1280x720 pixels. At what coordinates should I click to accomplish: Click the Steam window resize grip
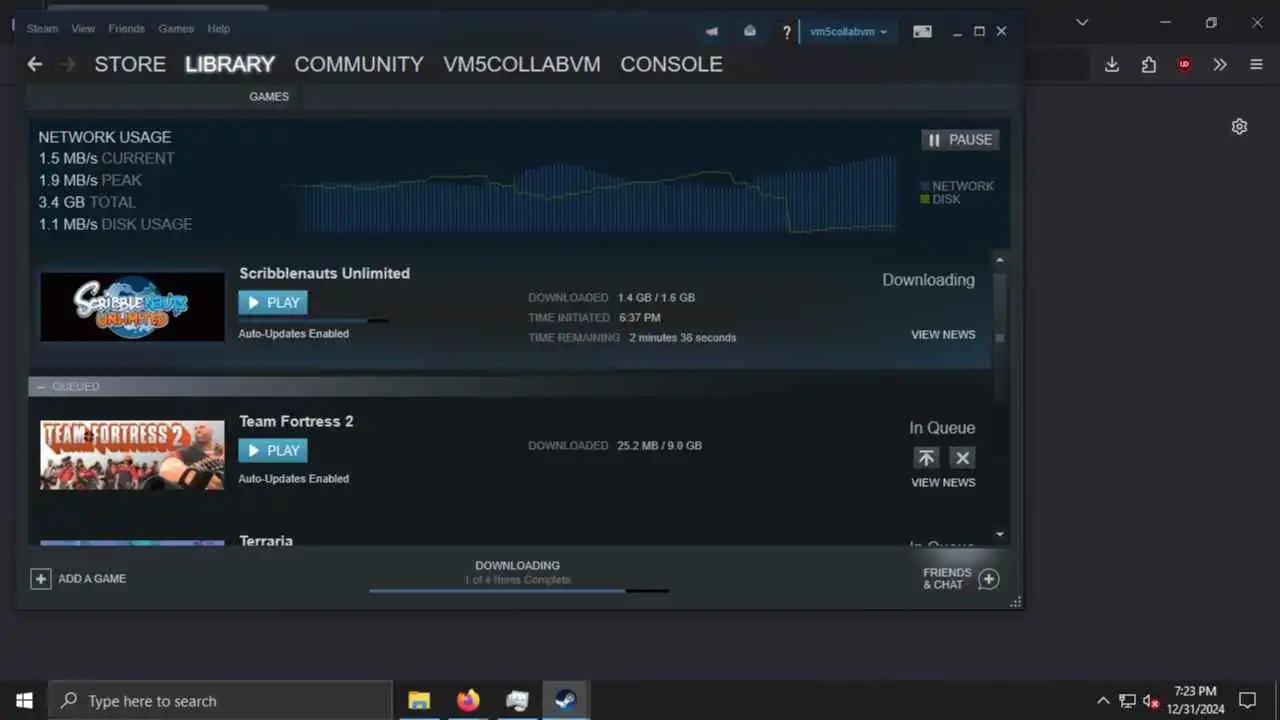click(x=1016, y=602)
